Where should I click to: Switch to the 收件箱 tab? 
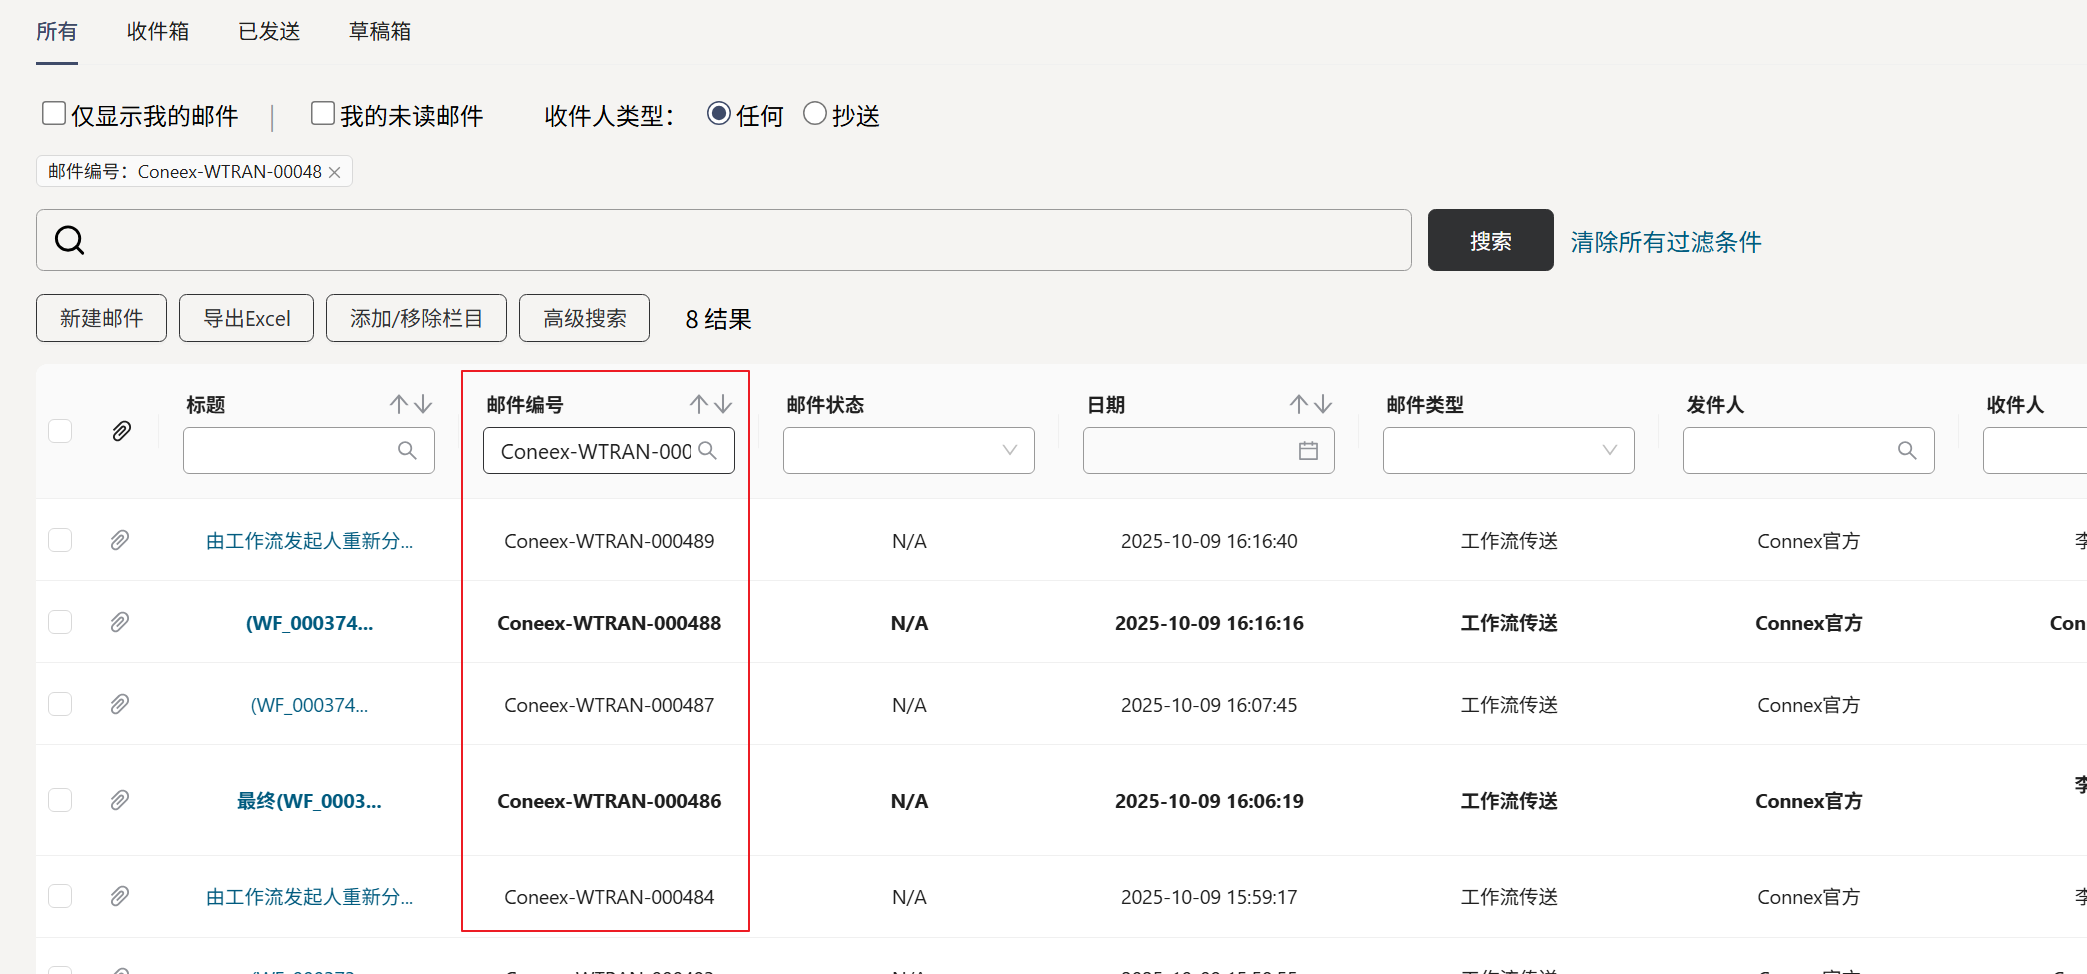pos(158,32)
